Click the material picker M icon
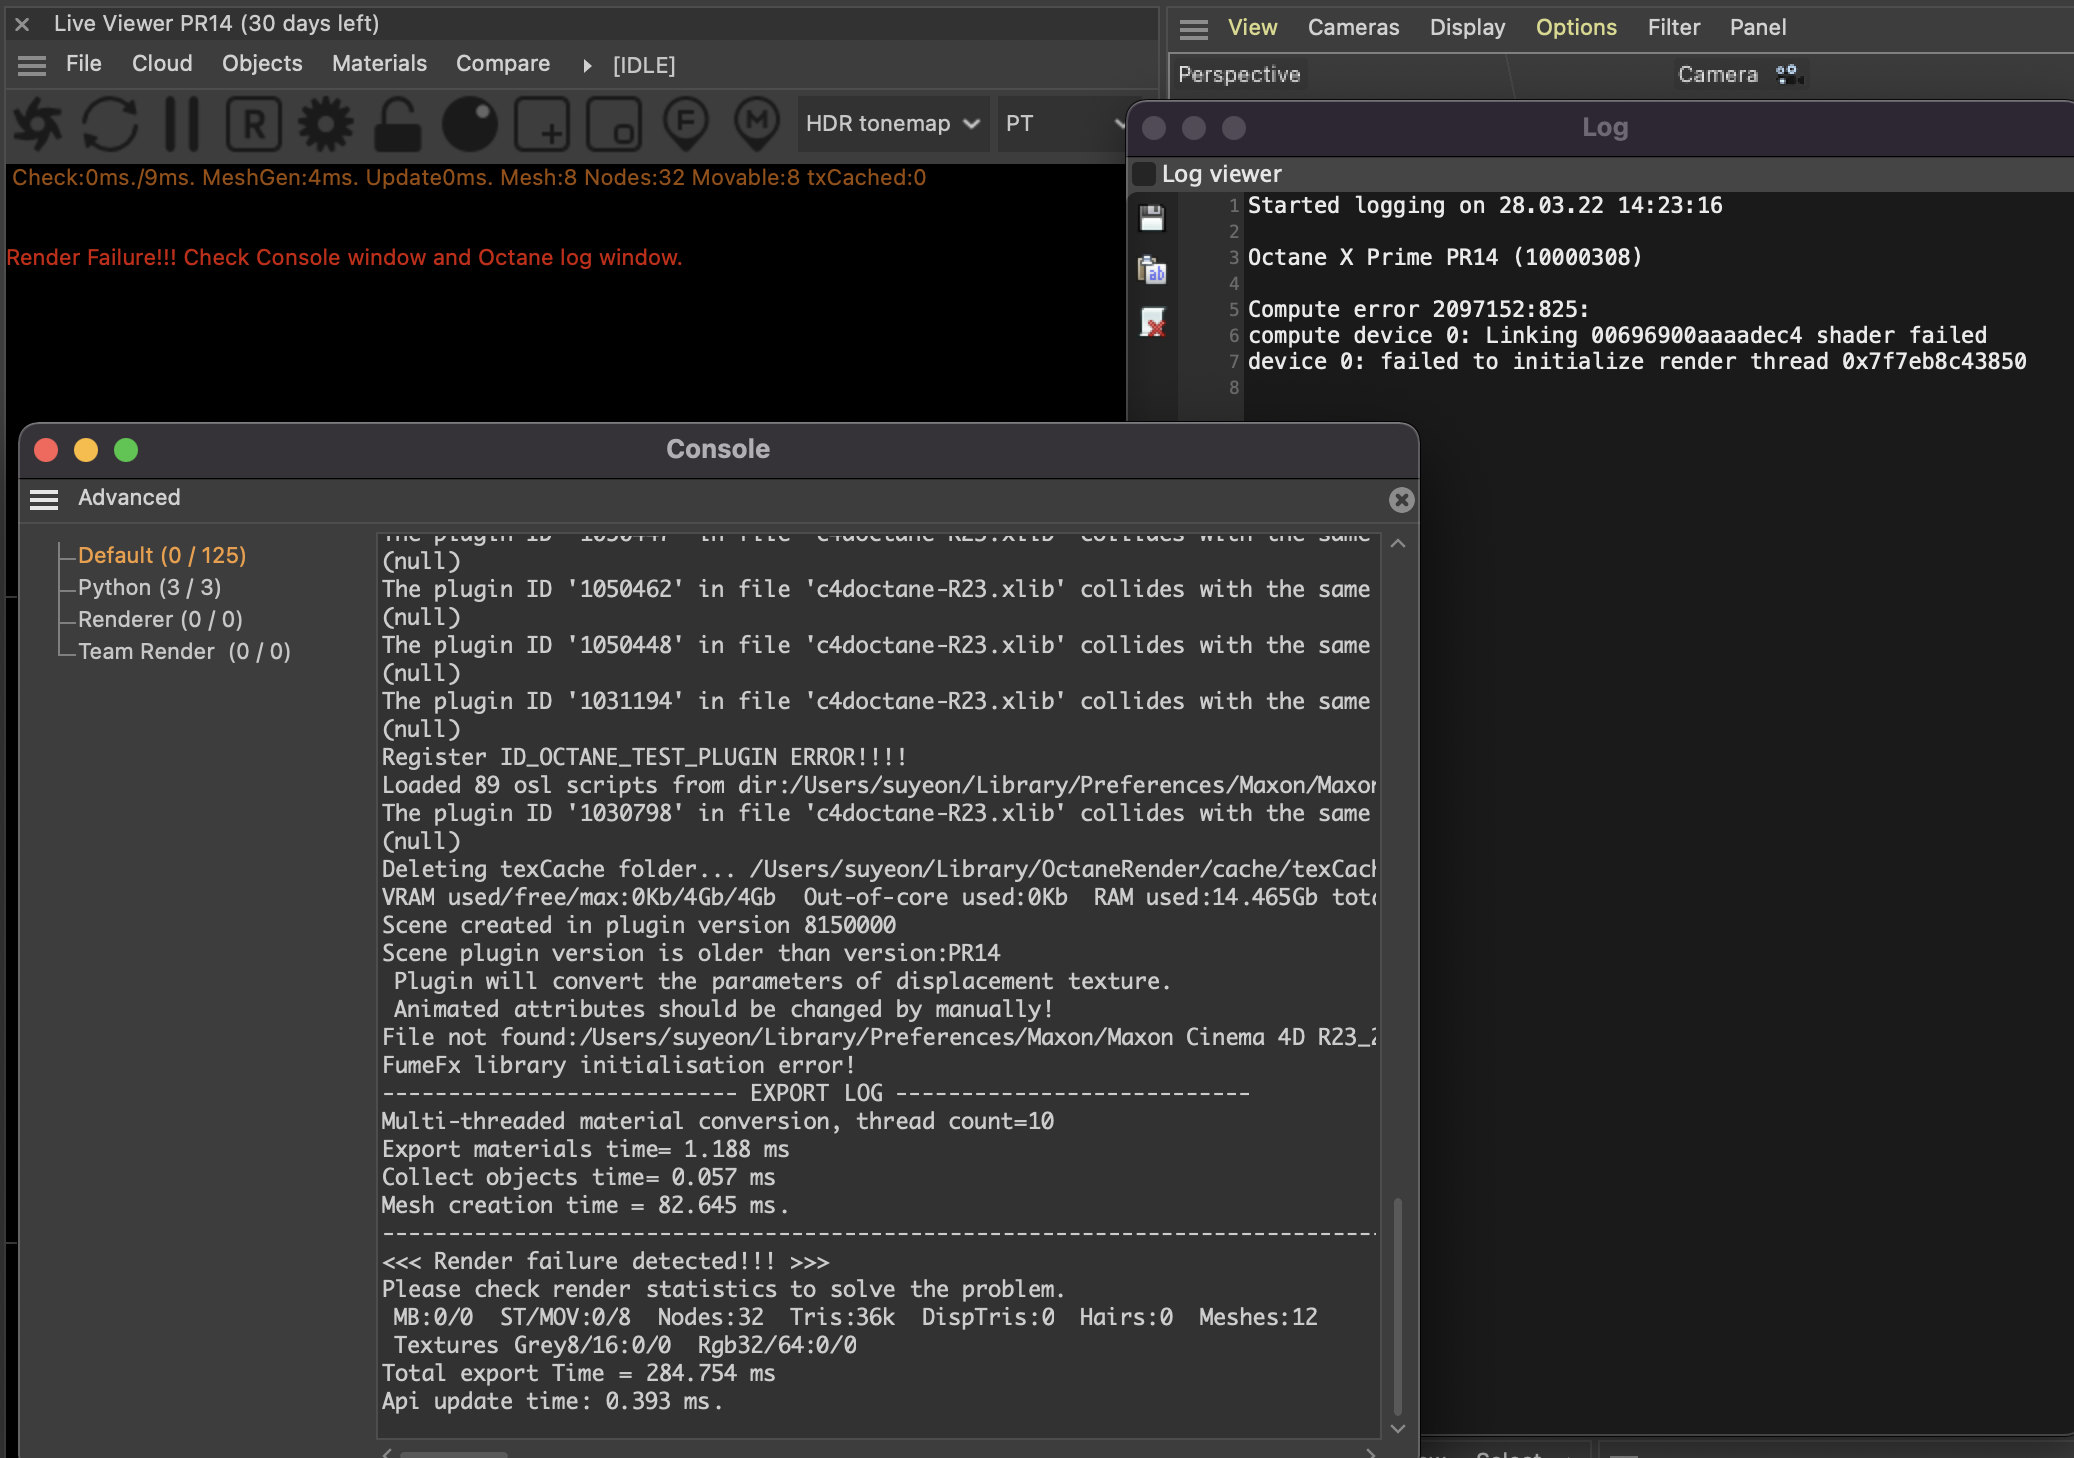The height and width of the screenshot is (1458, 2074). pos(757,124)
